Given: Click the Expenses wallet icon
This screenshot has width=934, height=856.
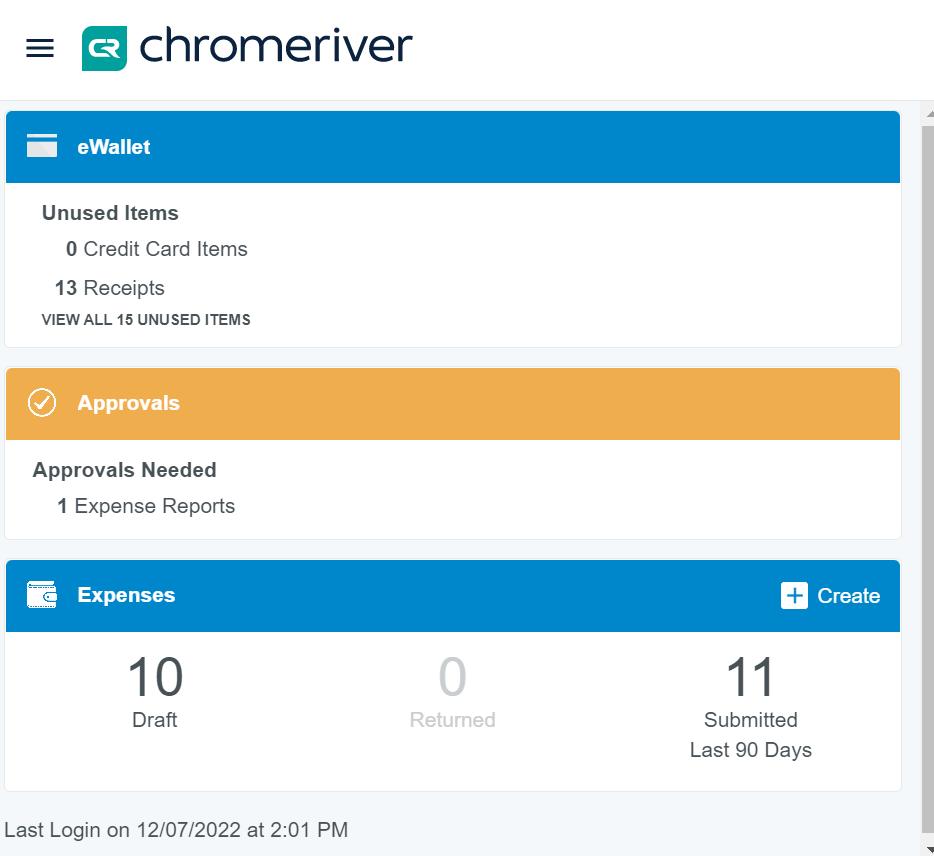Looking at the screenshot, I should click(x=42, y=595).
